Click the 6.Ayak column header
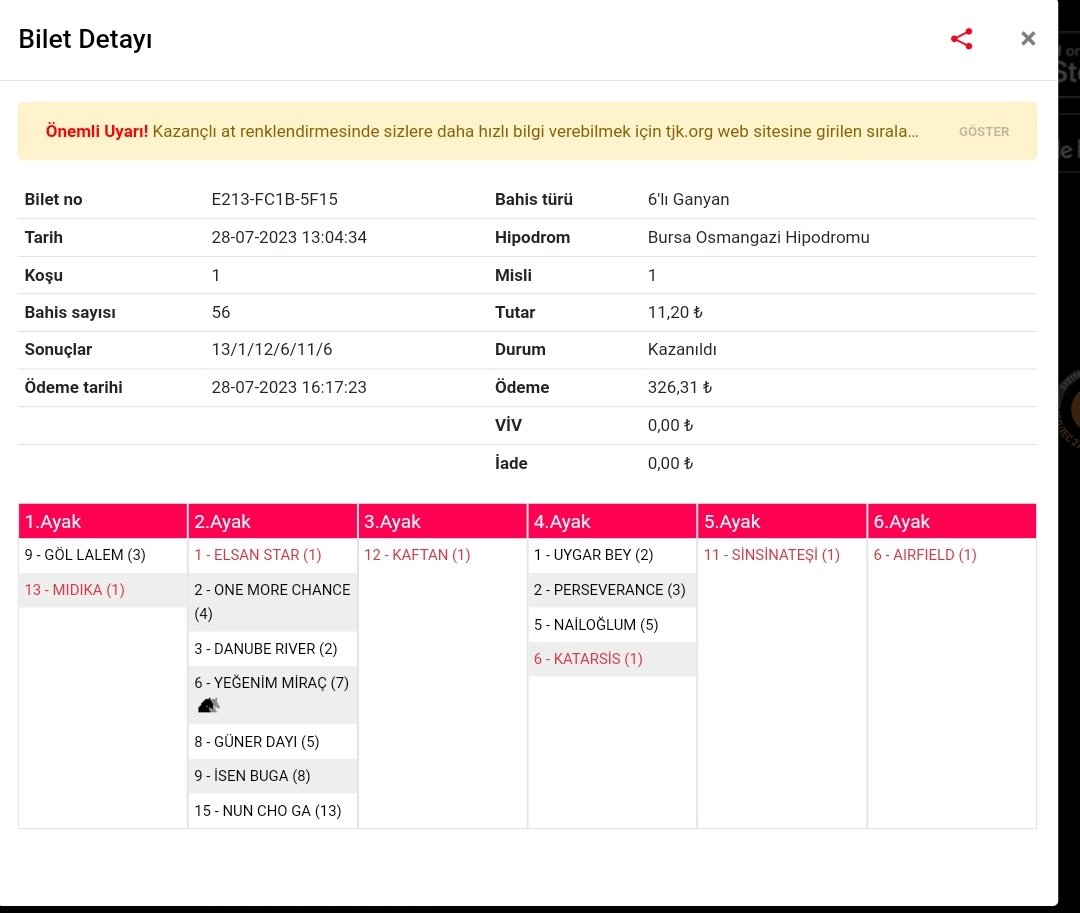 click(952, 521)
